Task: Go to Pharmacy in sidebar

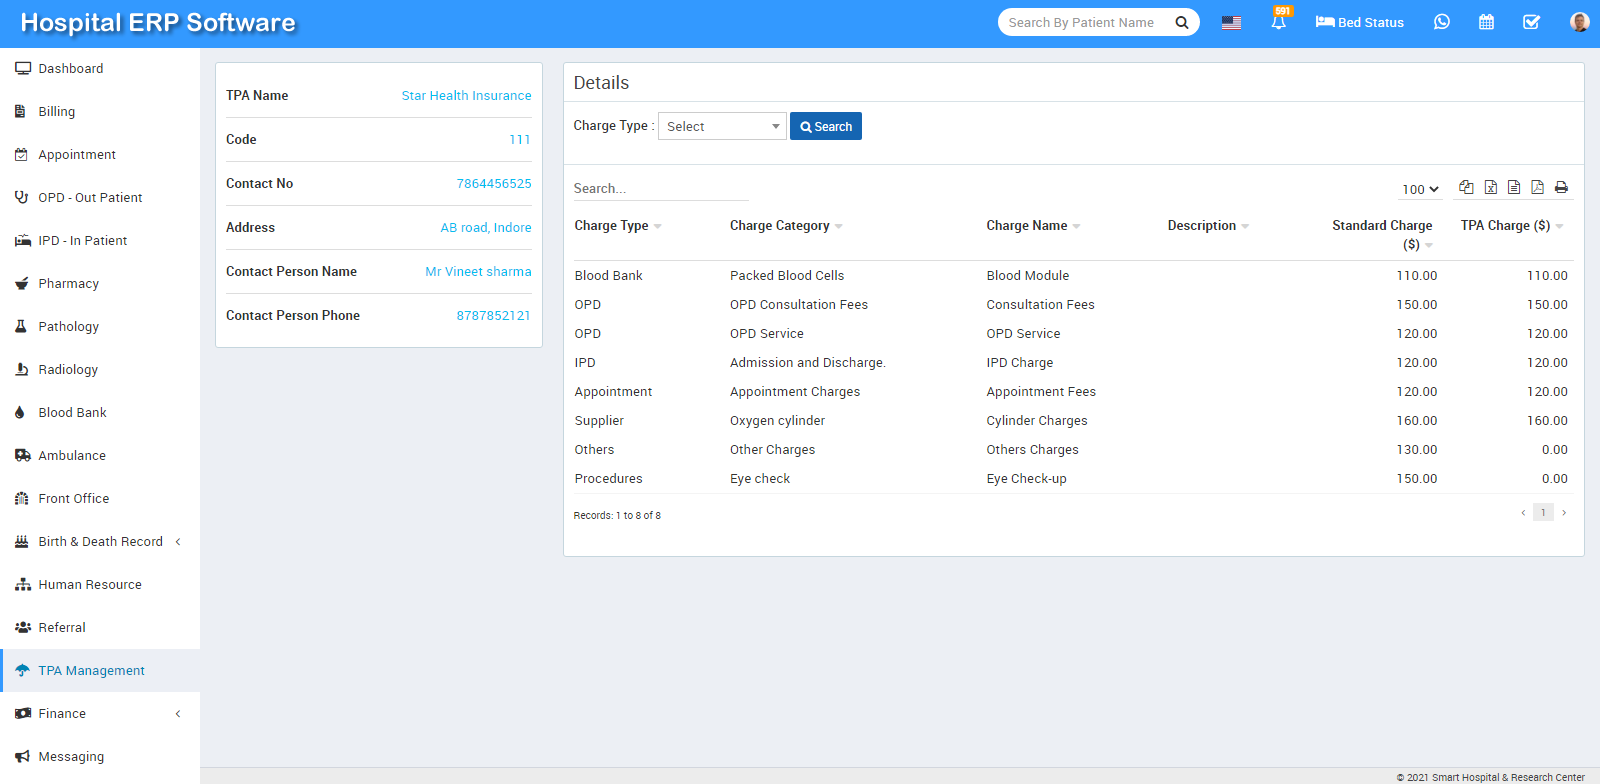Action: click(68, 283)
